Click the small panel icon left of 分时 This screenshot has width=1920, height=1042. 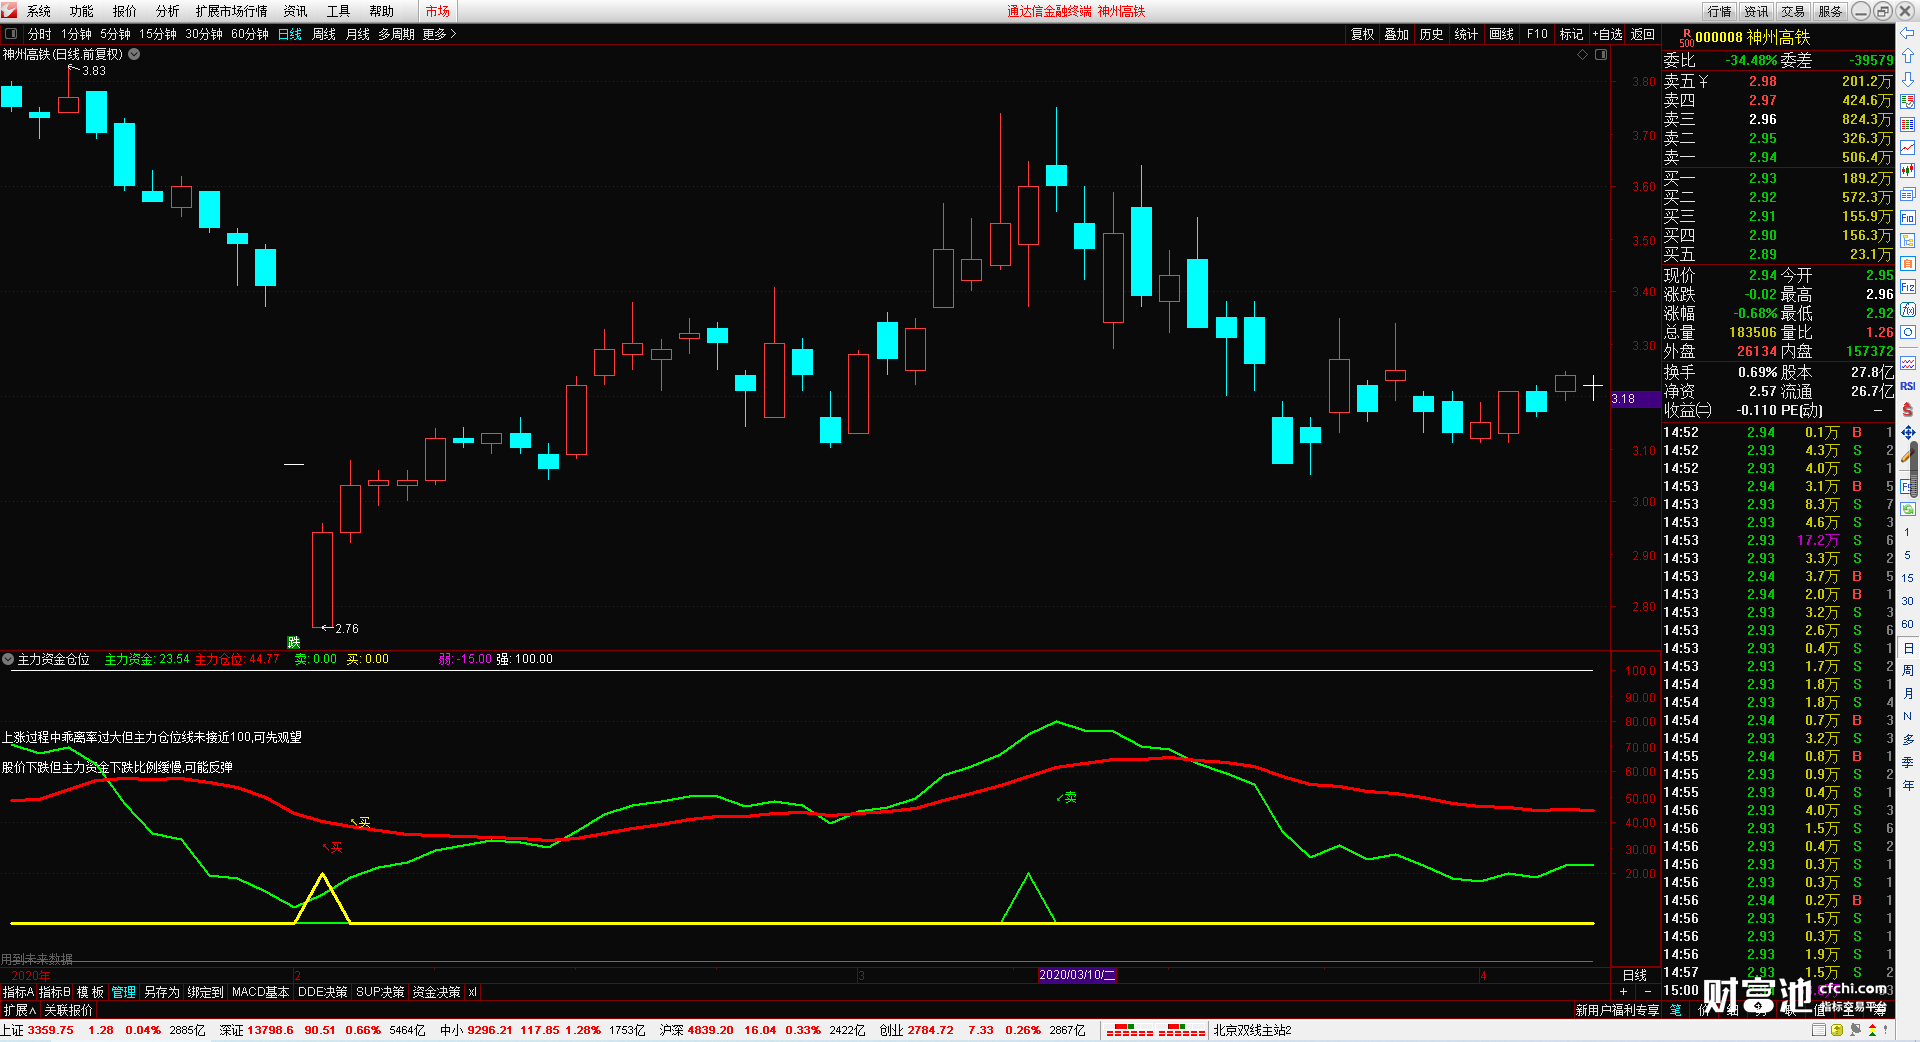pos(11,34)
